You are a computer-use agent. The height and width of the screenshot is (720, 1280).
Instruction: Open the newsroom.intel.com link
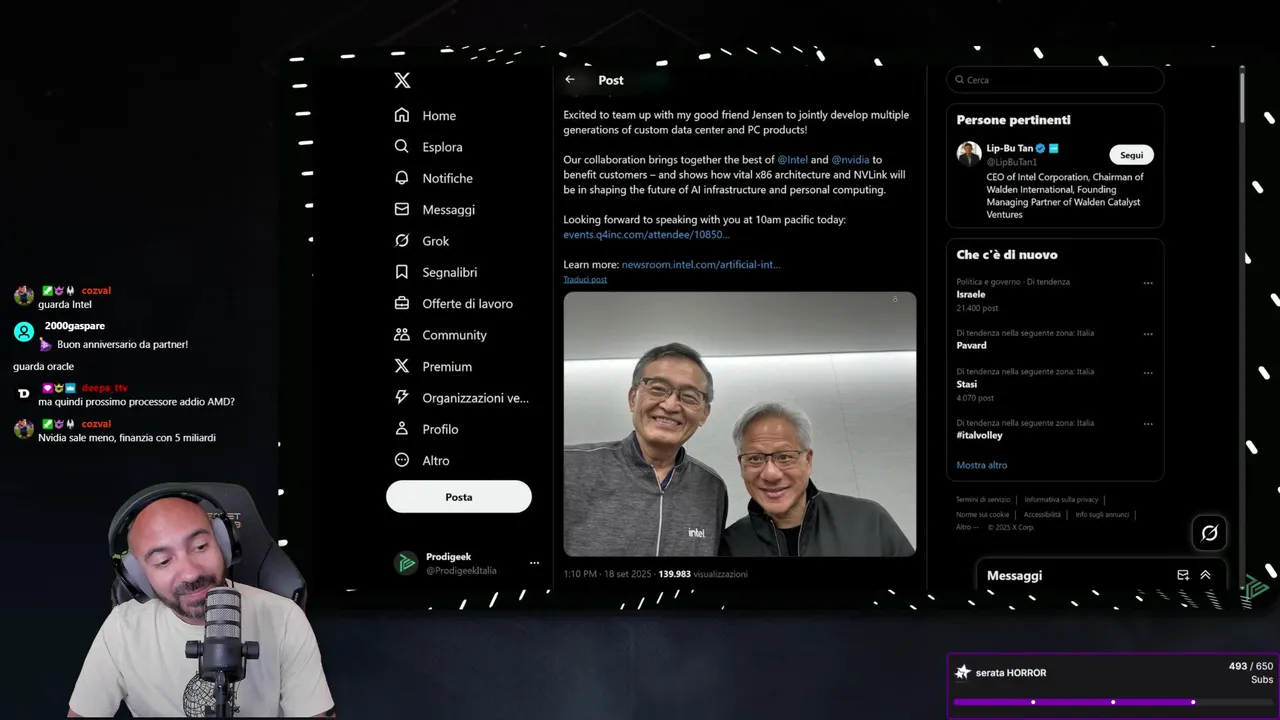701,265
